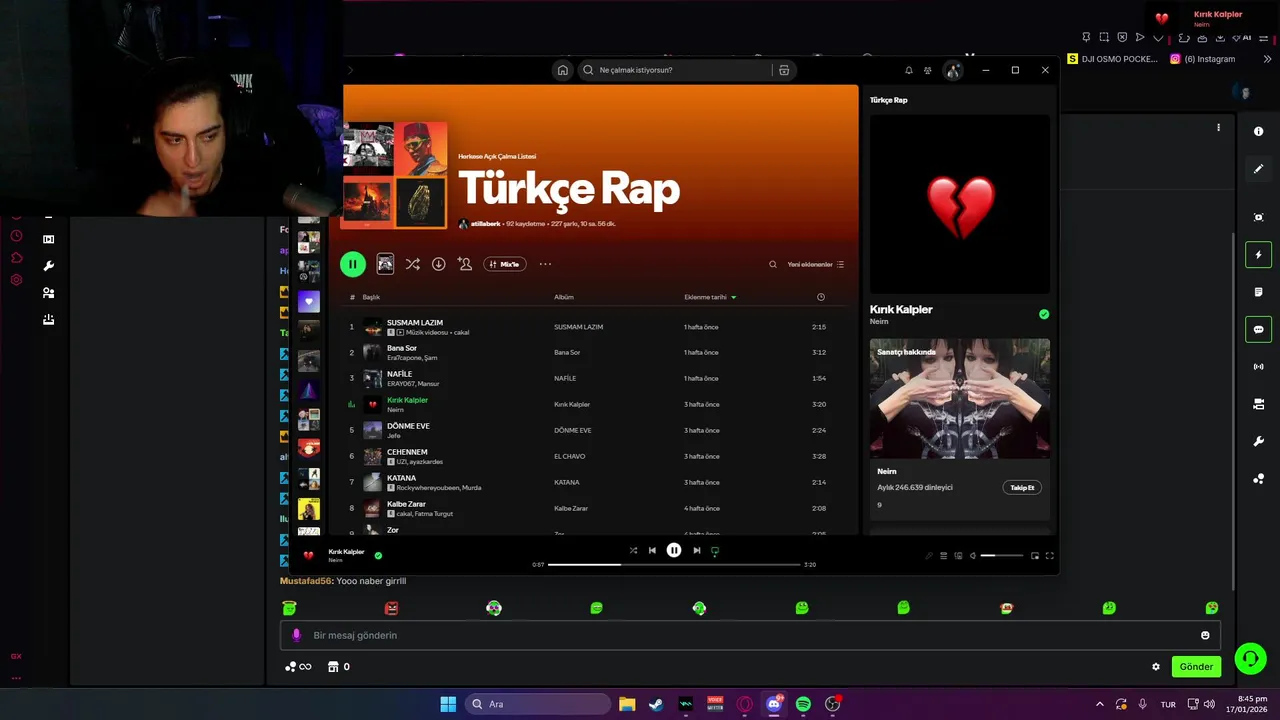Go to Spotify home via house icon
Screen dimensions: 1280x720
tap(563, 70)
